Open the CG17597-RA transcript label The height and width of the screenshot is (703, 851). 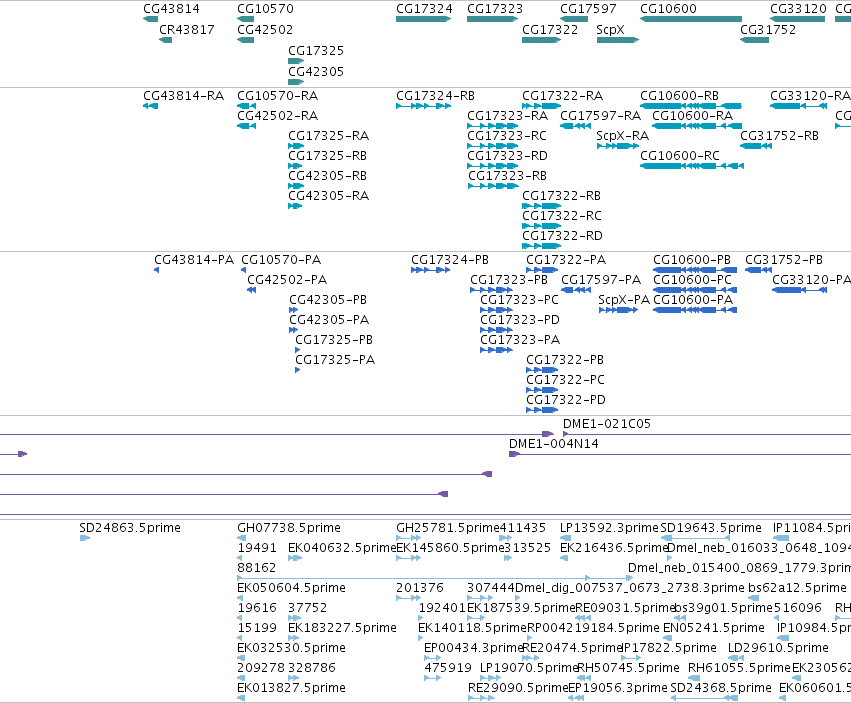coord(600,116)
